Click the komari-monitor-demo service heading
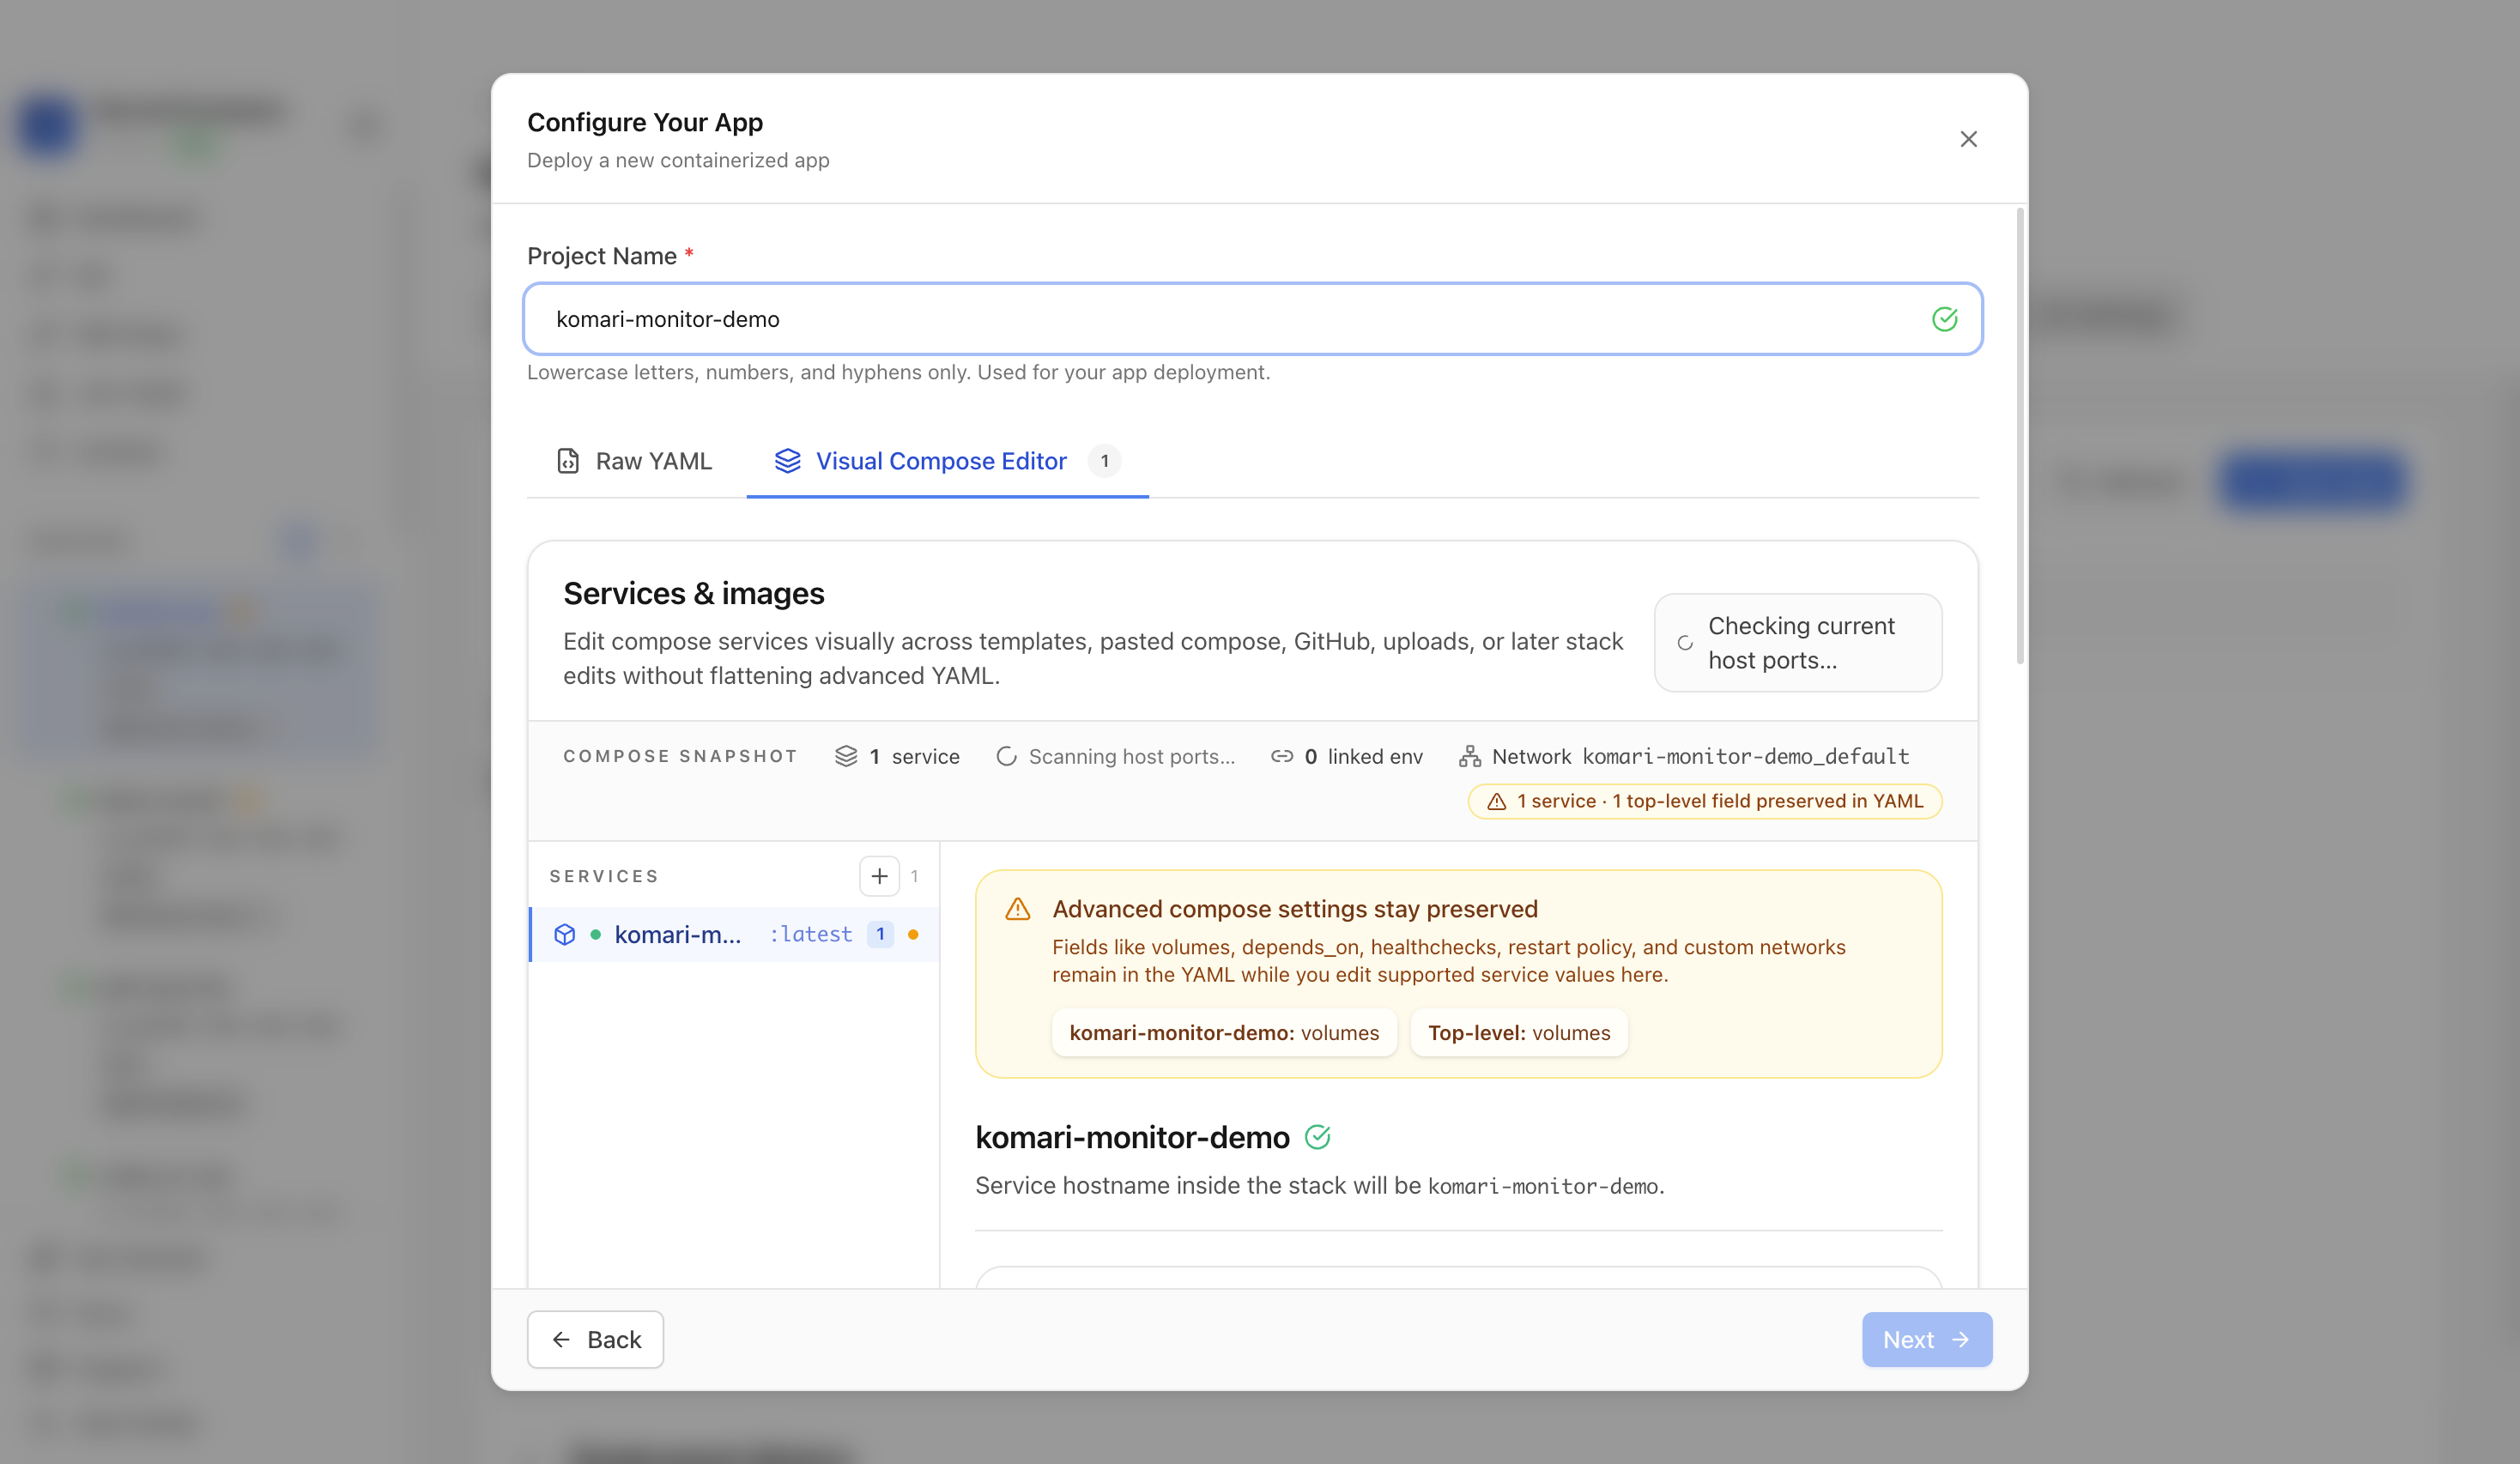Screen dimensions: 2520x1464 click(1132, 1137)
